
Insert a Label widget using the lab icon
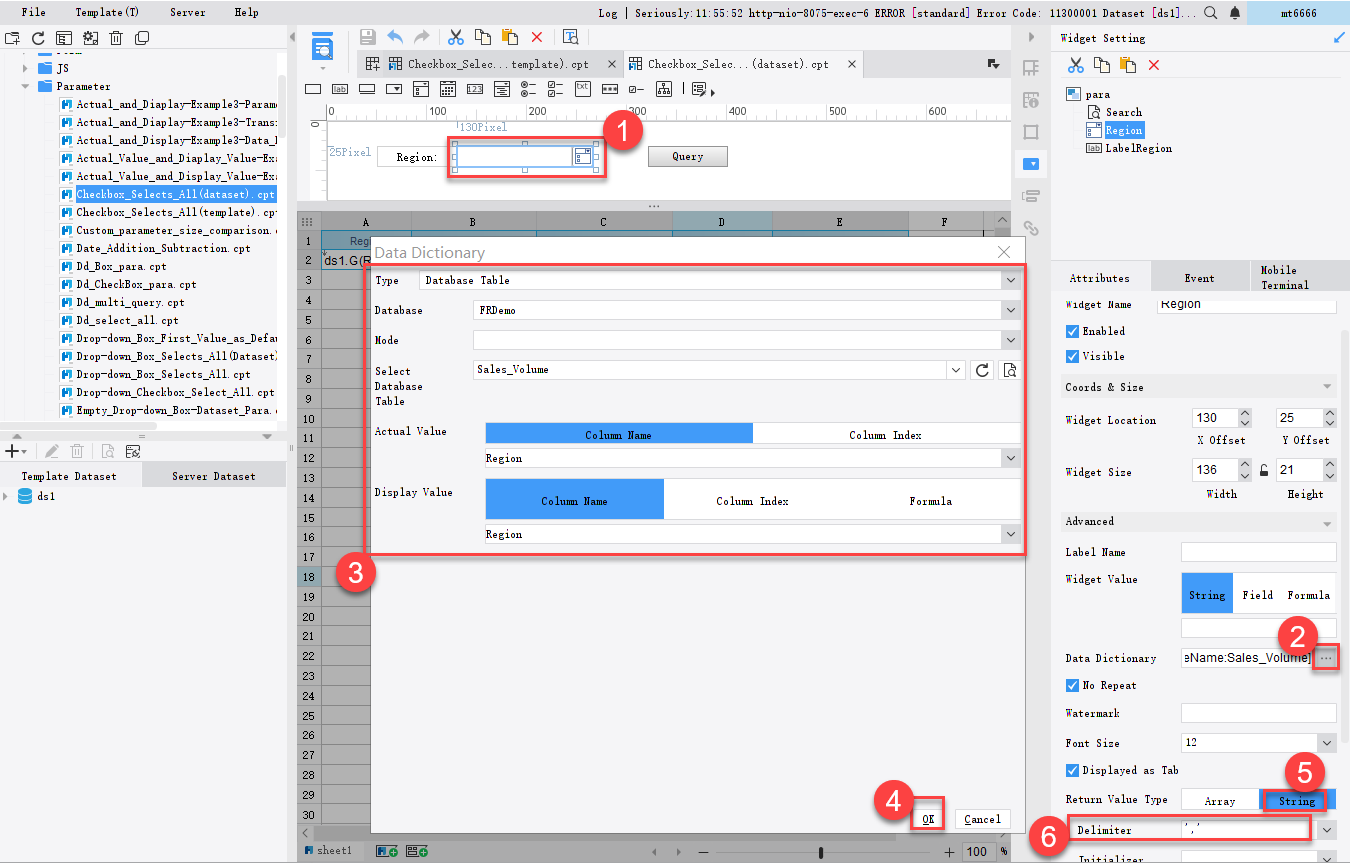[x=339, y=88]
